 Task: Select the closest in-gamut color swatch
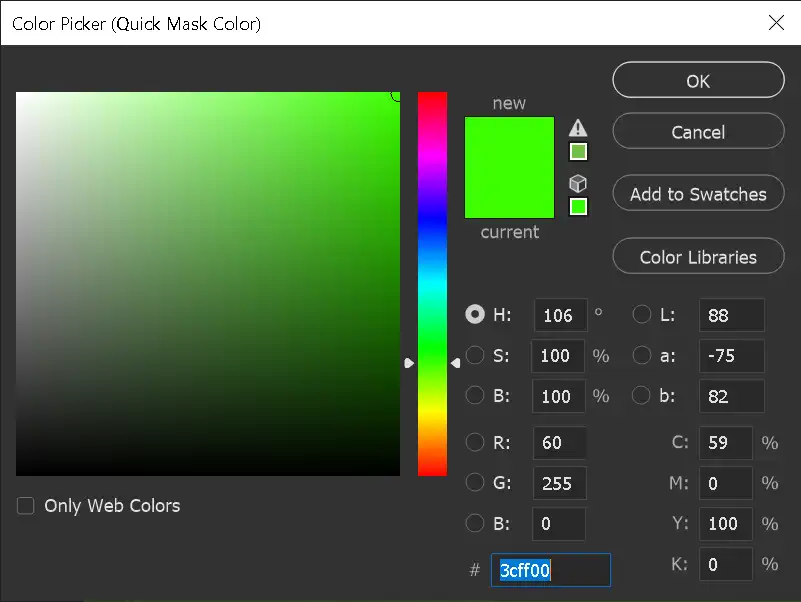pos(578,150)
